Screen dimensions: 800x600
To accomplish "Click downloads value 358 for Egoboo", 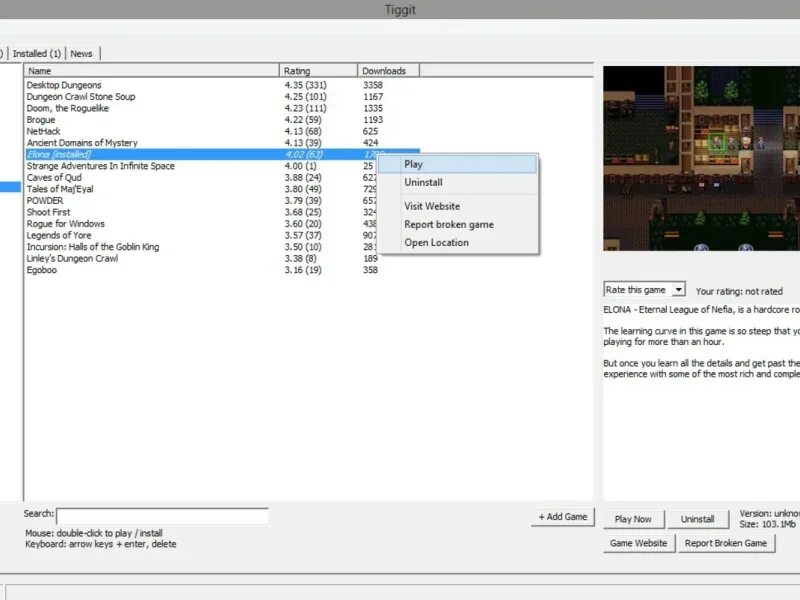I will tap(370, 270).
